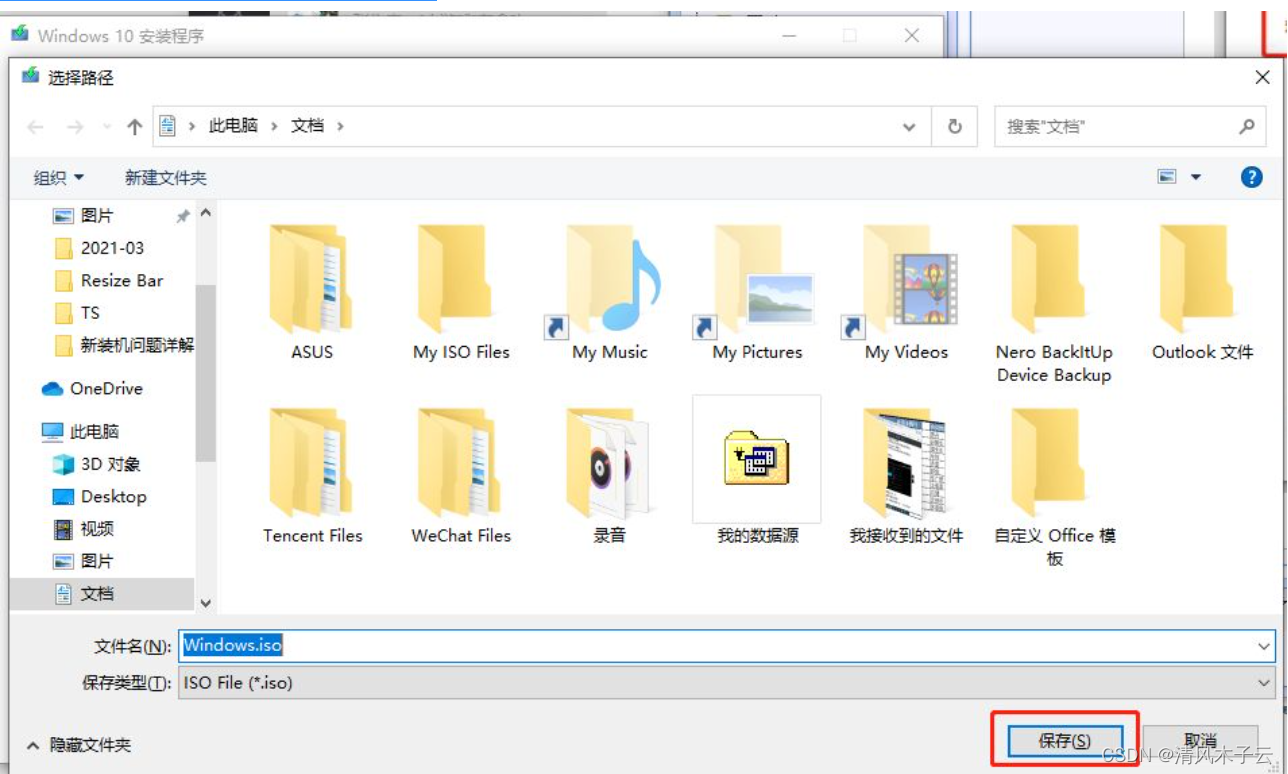
Task: Open the 组织 menu
Action: [59, 178]
